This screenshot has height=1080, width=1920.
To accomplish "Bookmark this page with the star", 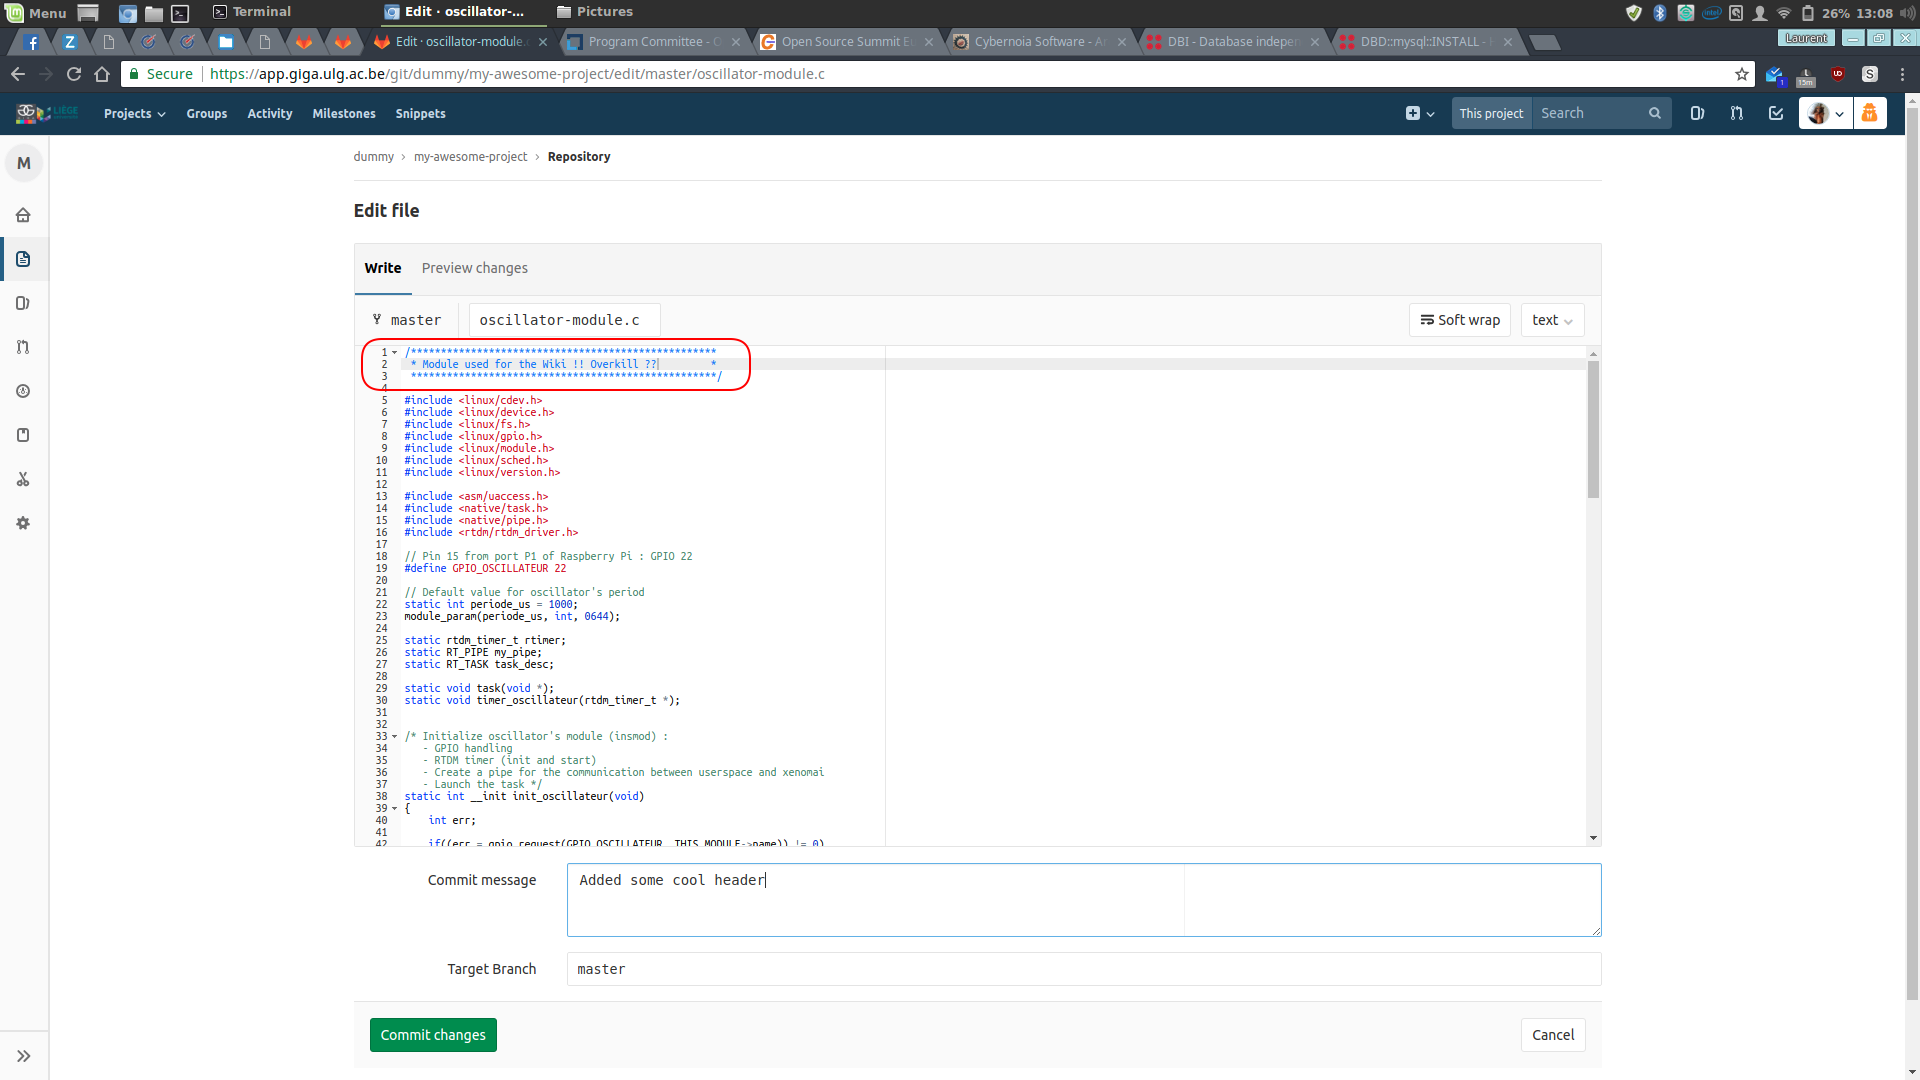I will pos(1742,74).
